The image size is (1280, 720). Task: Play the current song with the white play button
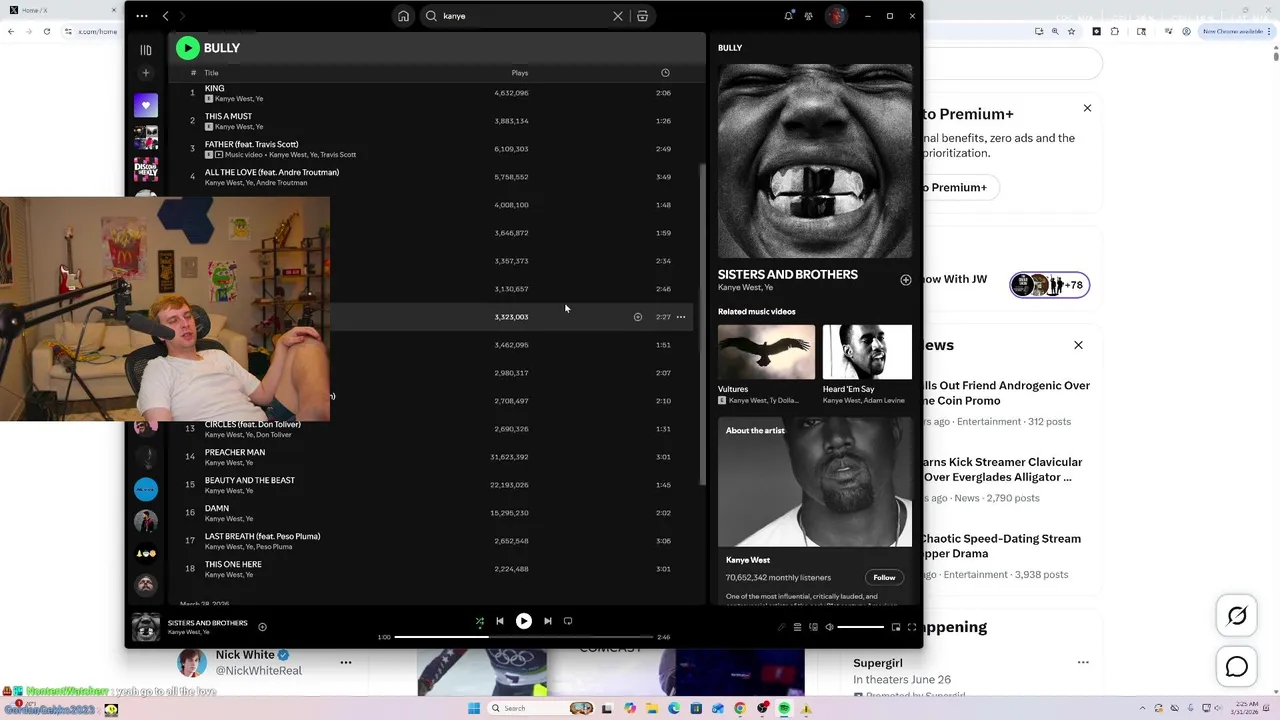[x=523, y=621]
